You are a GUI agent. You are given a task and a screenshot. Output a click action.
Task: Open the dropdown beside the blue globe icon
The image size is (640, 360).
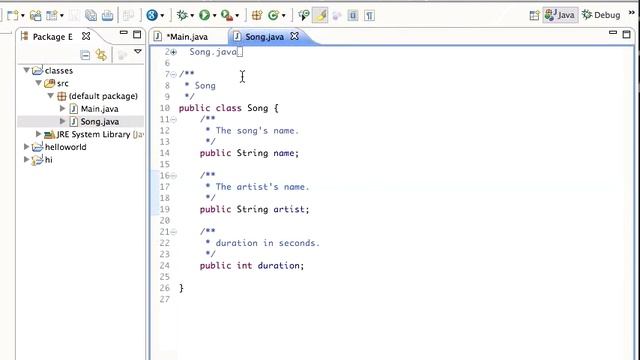[162, 16]
